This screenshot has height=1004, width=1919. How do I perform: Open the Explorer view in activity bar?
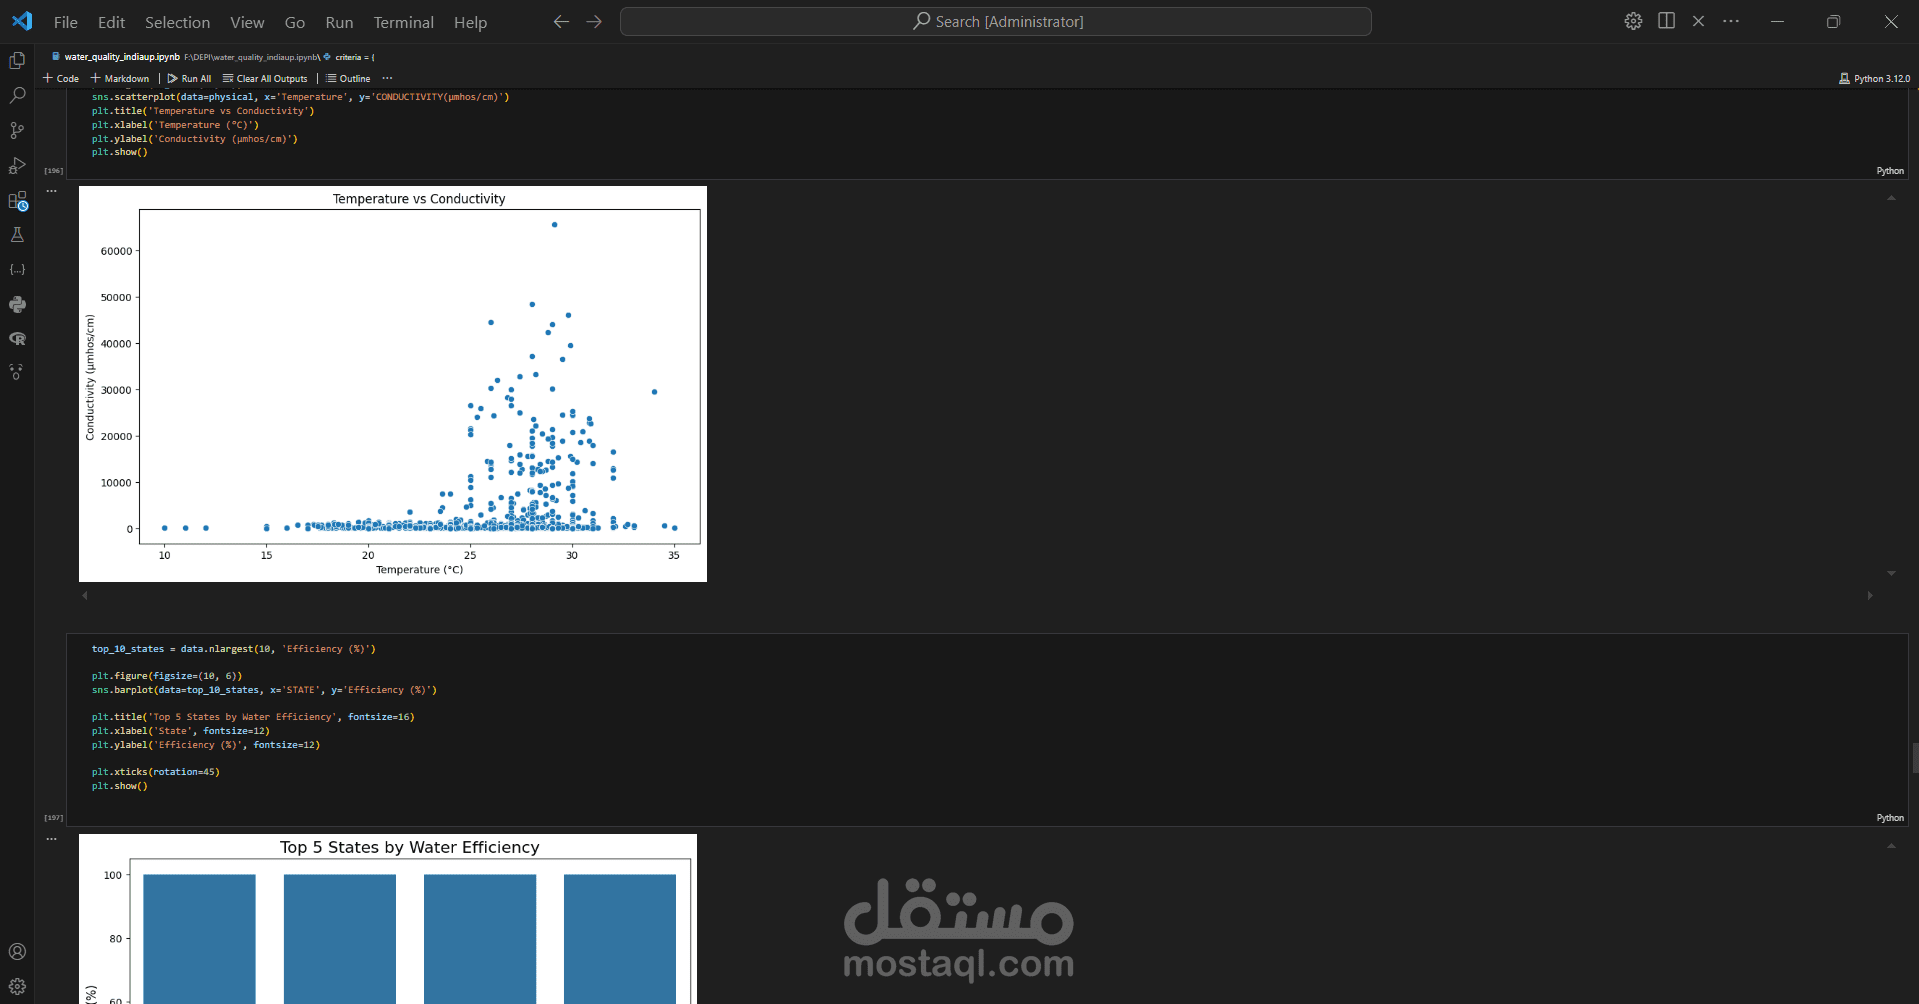point(17,61)
